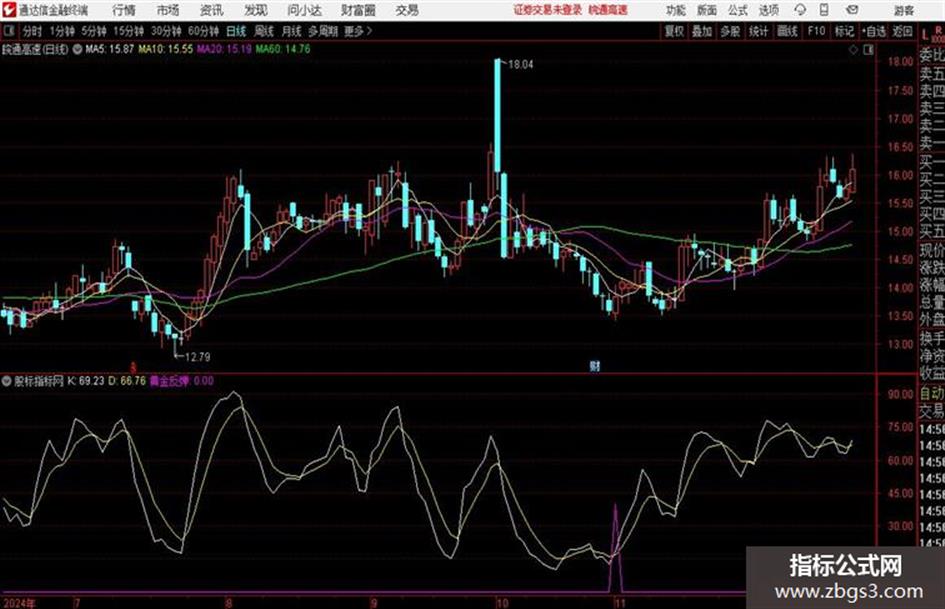This screenshot has height=609, width=945.
Task: Add stock via +自选 button
Action: (x=874, y=31)
